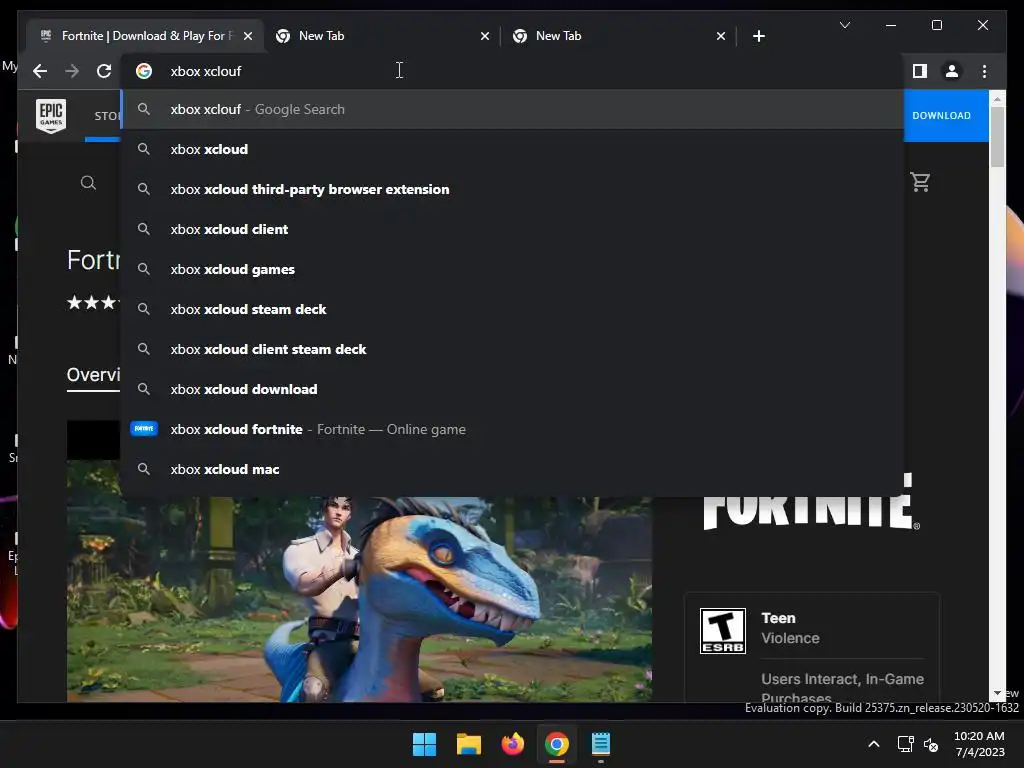Choose 'xbox xcloud games' suggestion

pyautogui.click(x=512, y=269)
